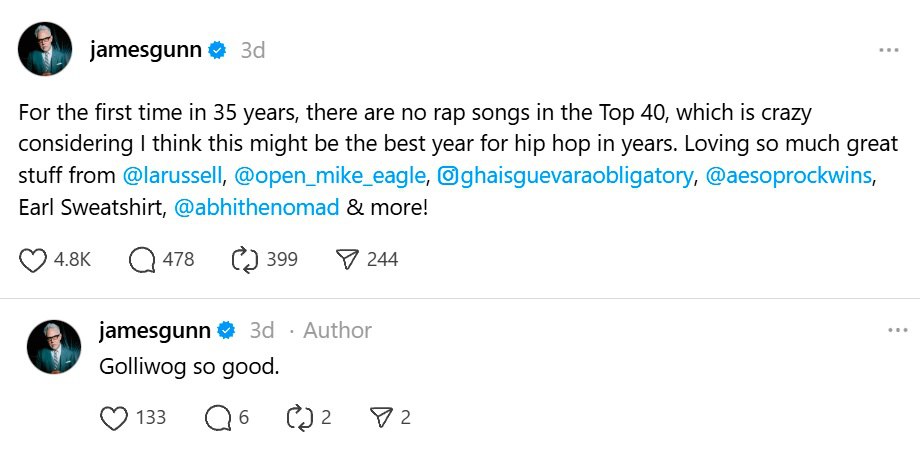The width and height of the screenshot is (920, 451).
Task: Share the main post via paper plane
Action: click(347, 260)
